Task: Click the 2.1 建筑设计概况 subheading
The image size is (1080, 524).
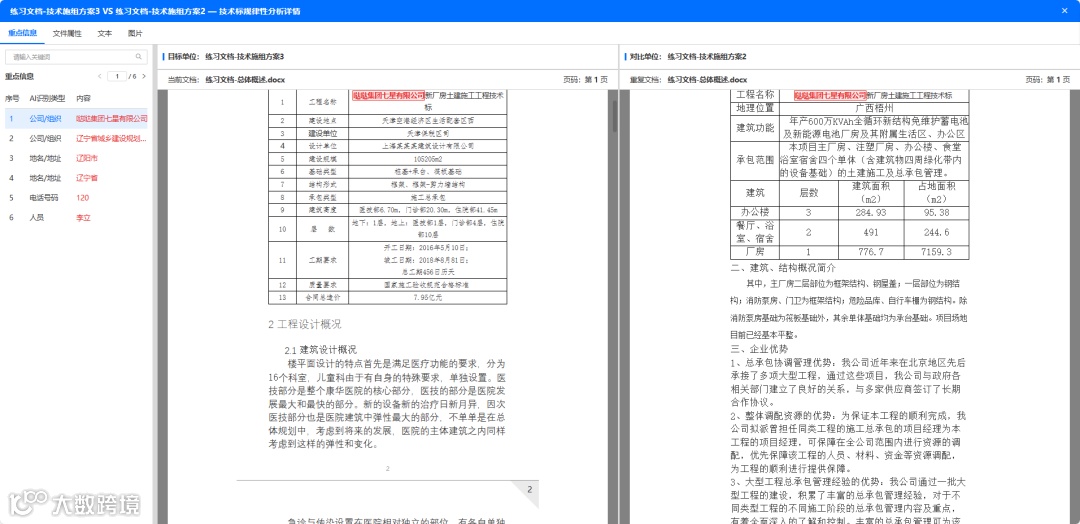Action: 320,350
